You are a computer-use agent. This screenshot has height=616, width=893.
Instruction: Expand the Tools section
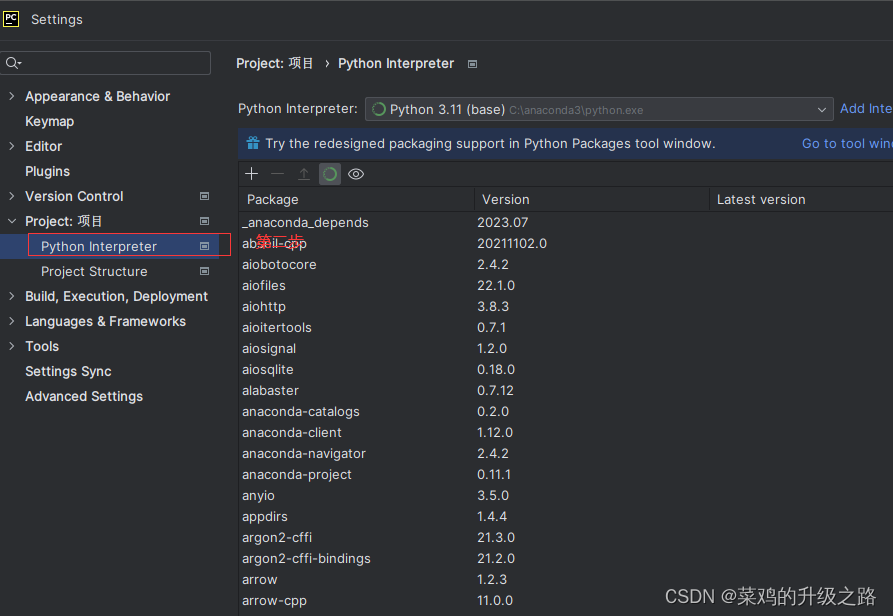12,346
